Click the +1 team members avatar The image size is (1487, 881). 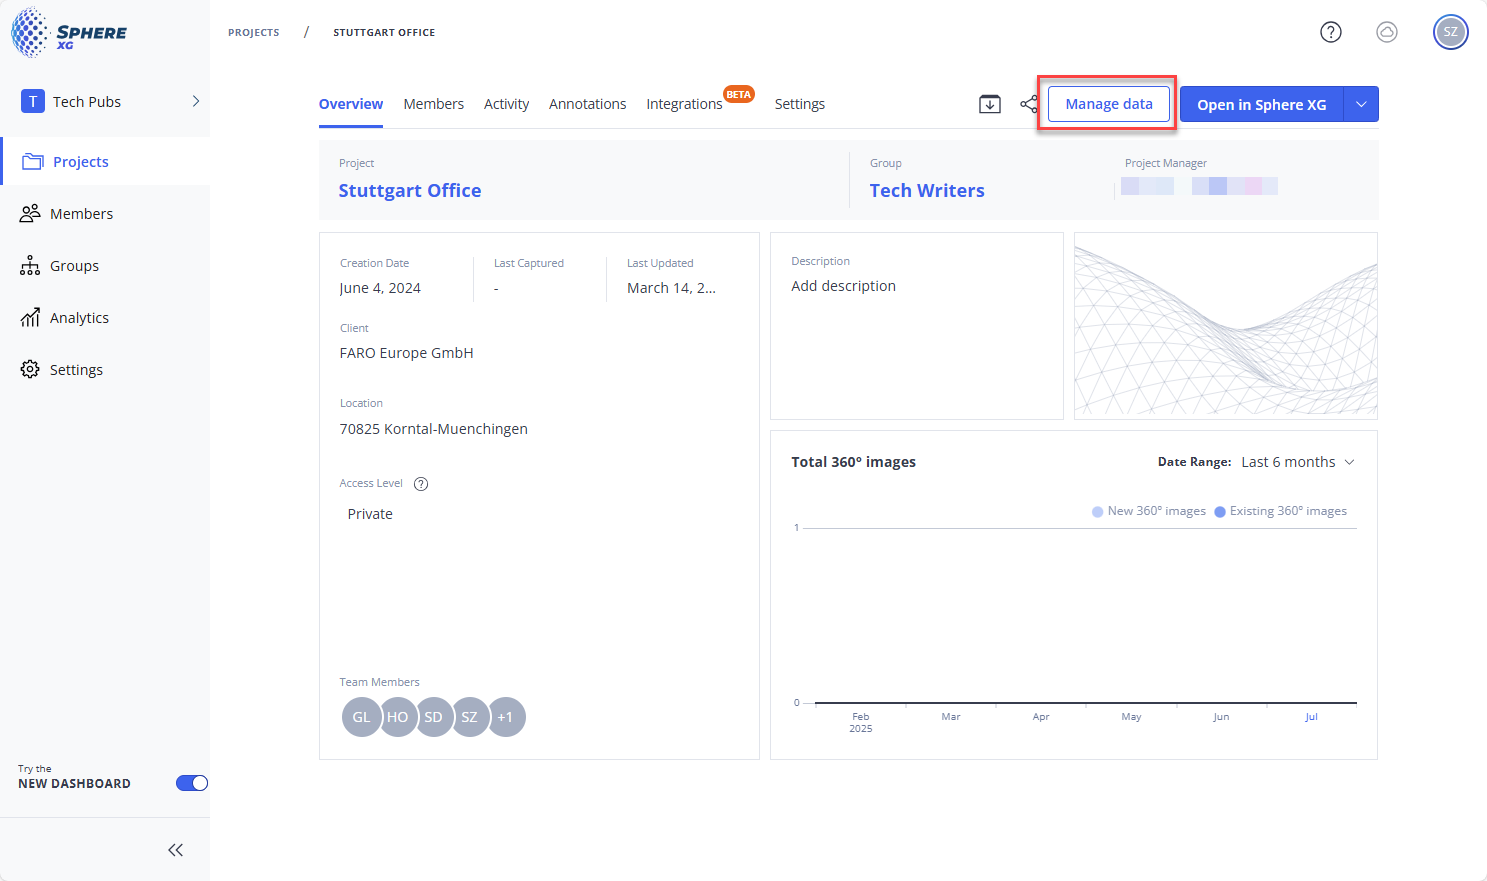pyautogui.click(x=506, y=717)
